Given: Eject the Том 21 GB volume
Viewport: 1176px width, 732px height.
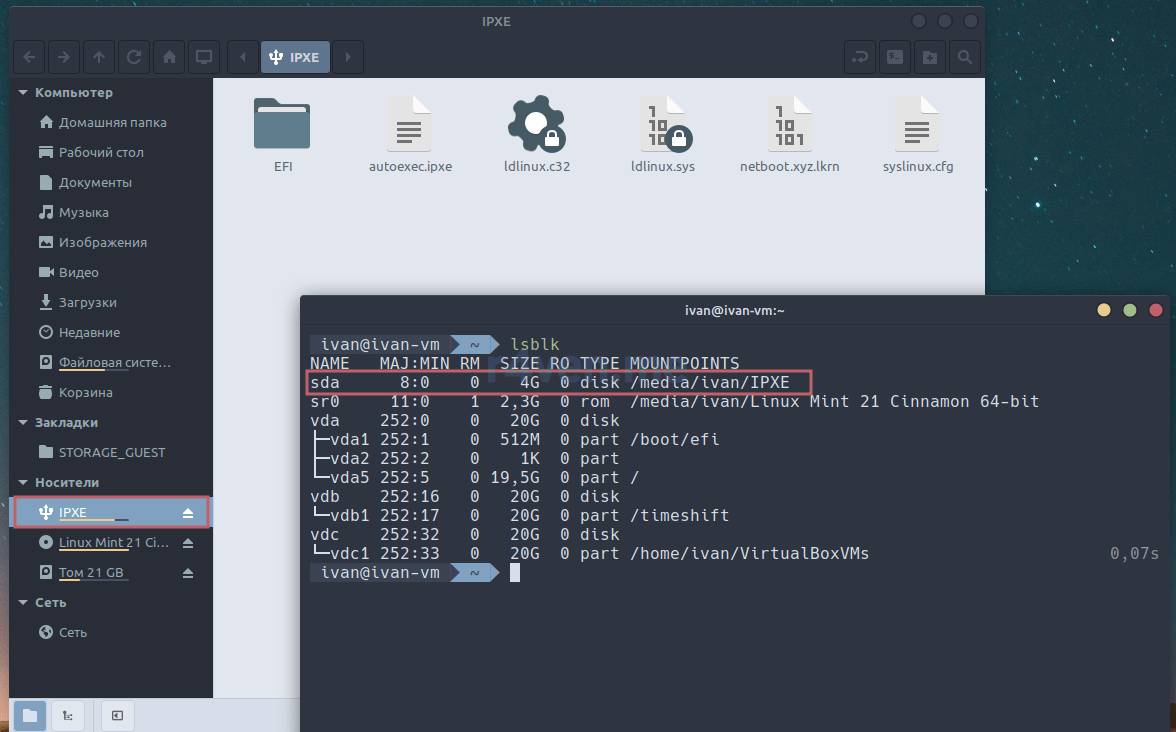Looking at the screenshot, I should (188, 573).
